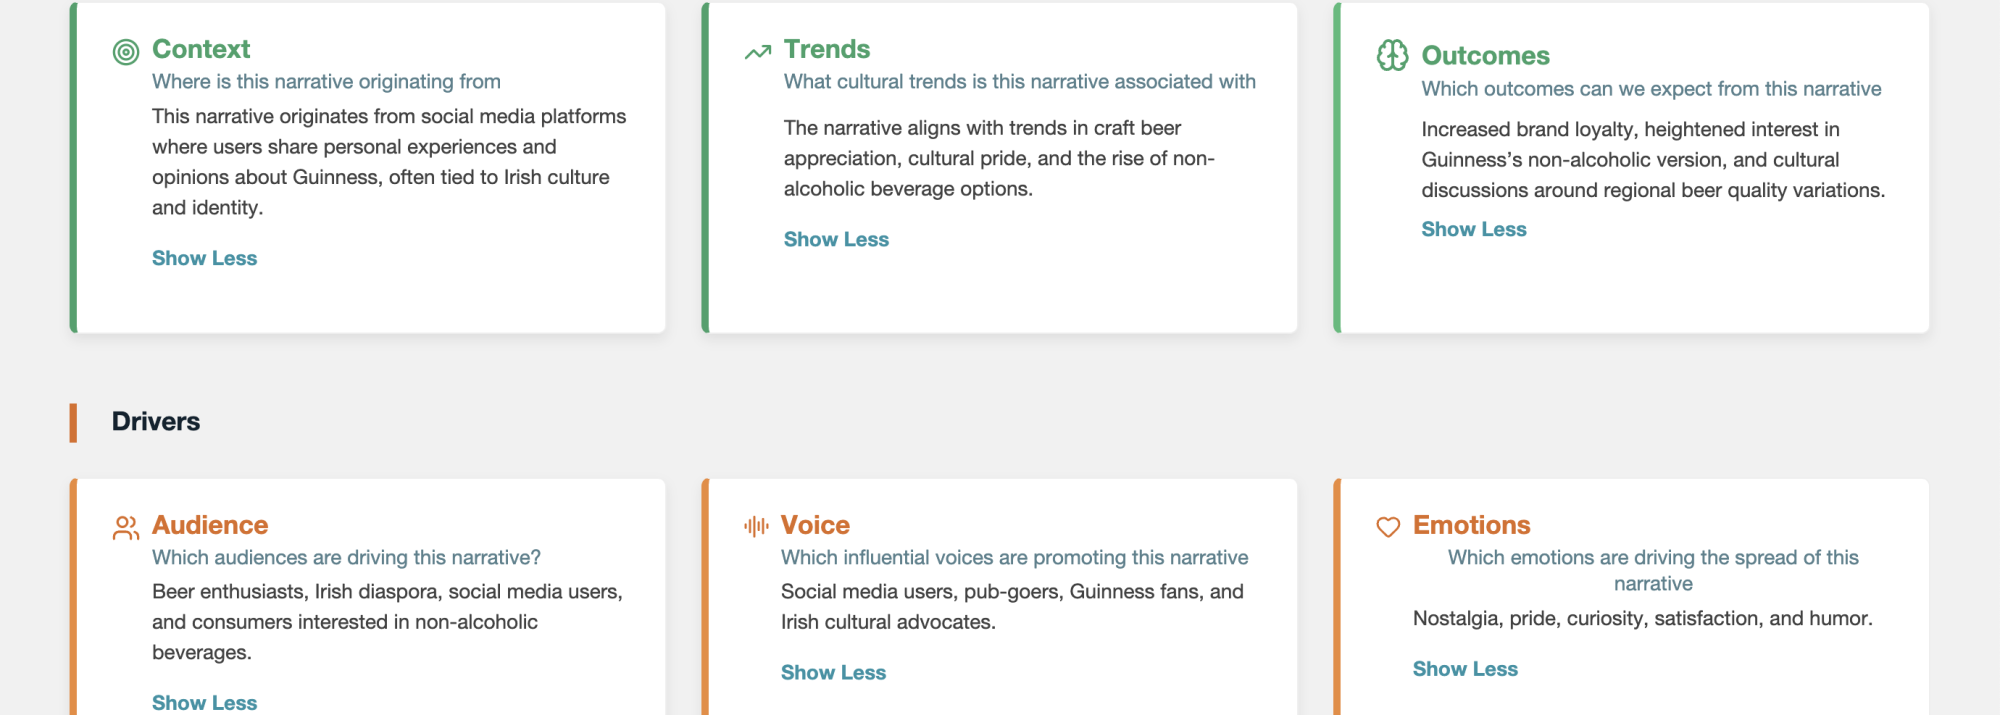The width and height of the screenshot is (2000, 715).
Task: Click the Voice card heading
Action: pos(815,525)
